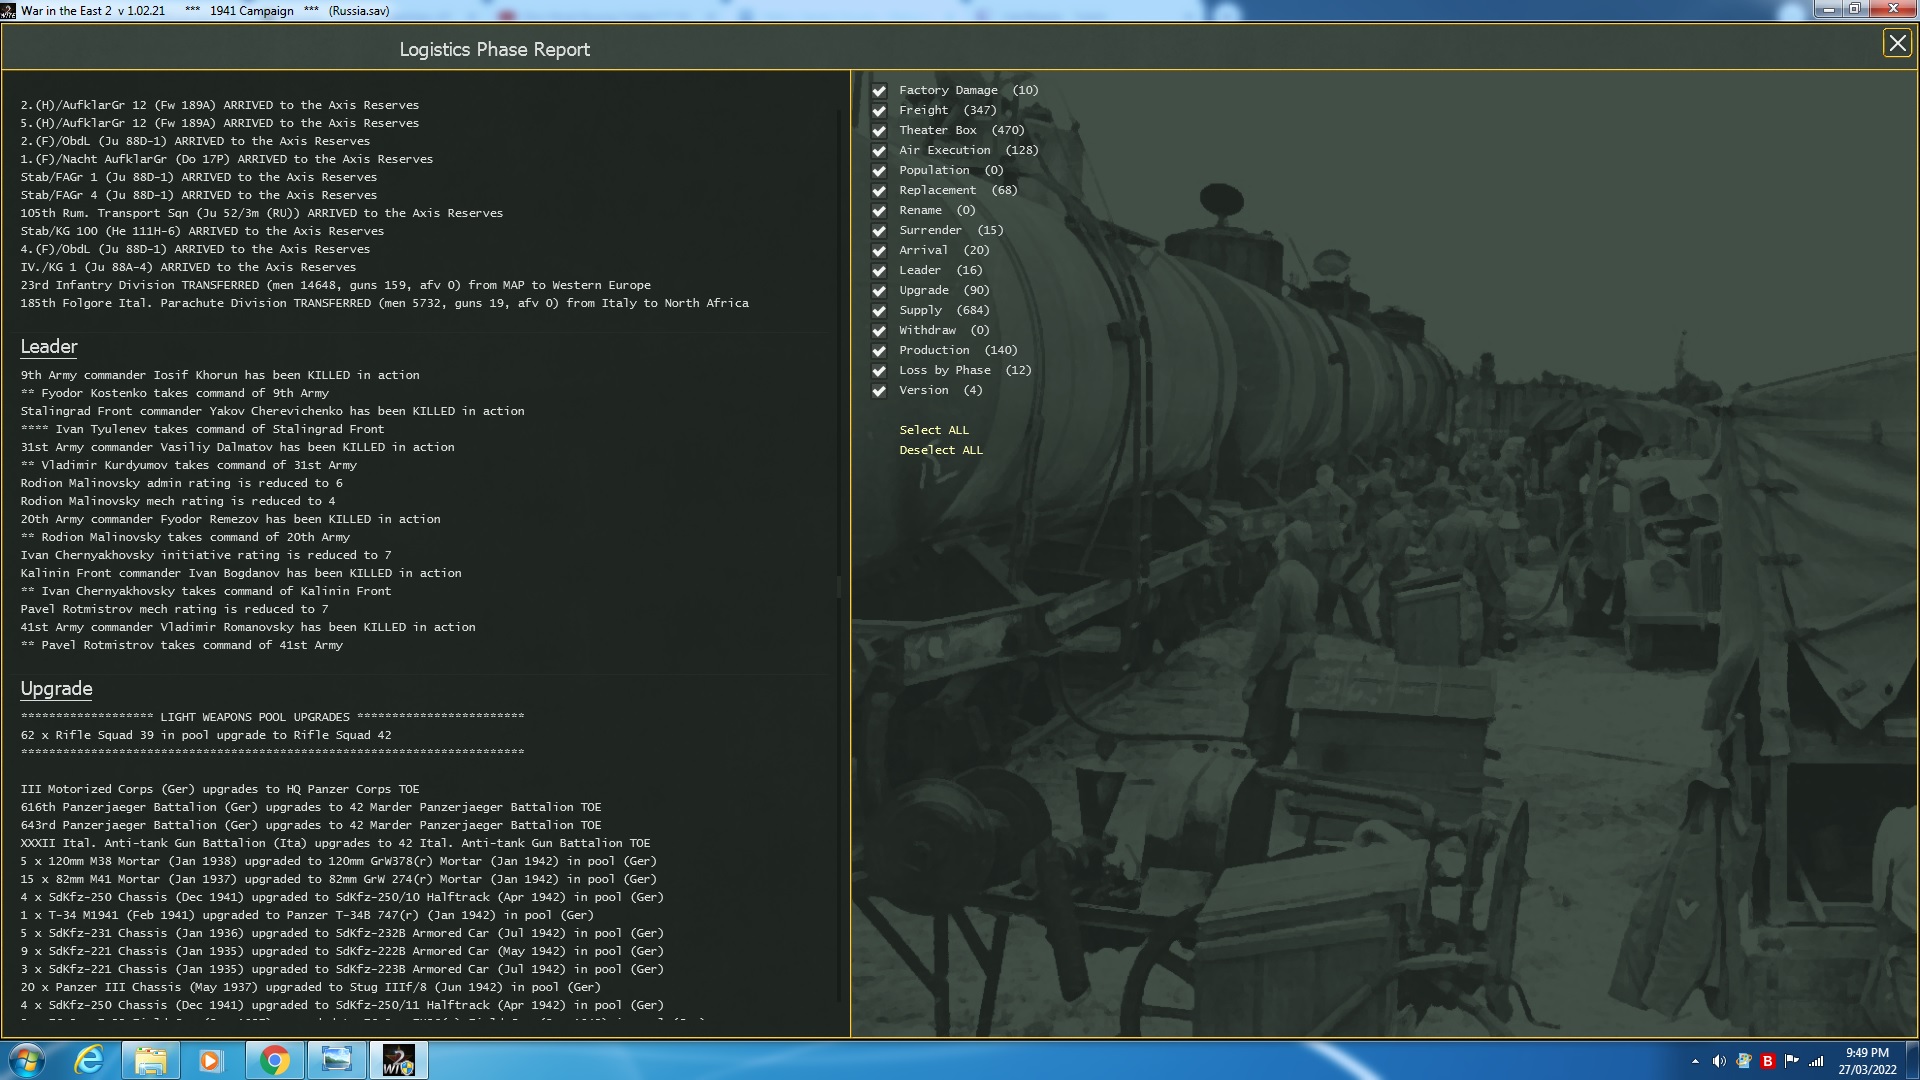Launch Internet Explorer from taskbar

[x=90, y=1060]
